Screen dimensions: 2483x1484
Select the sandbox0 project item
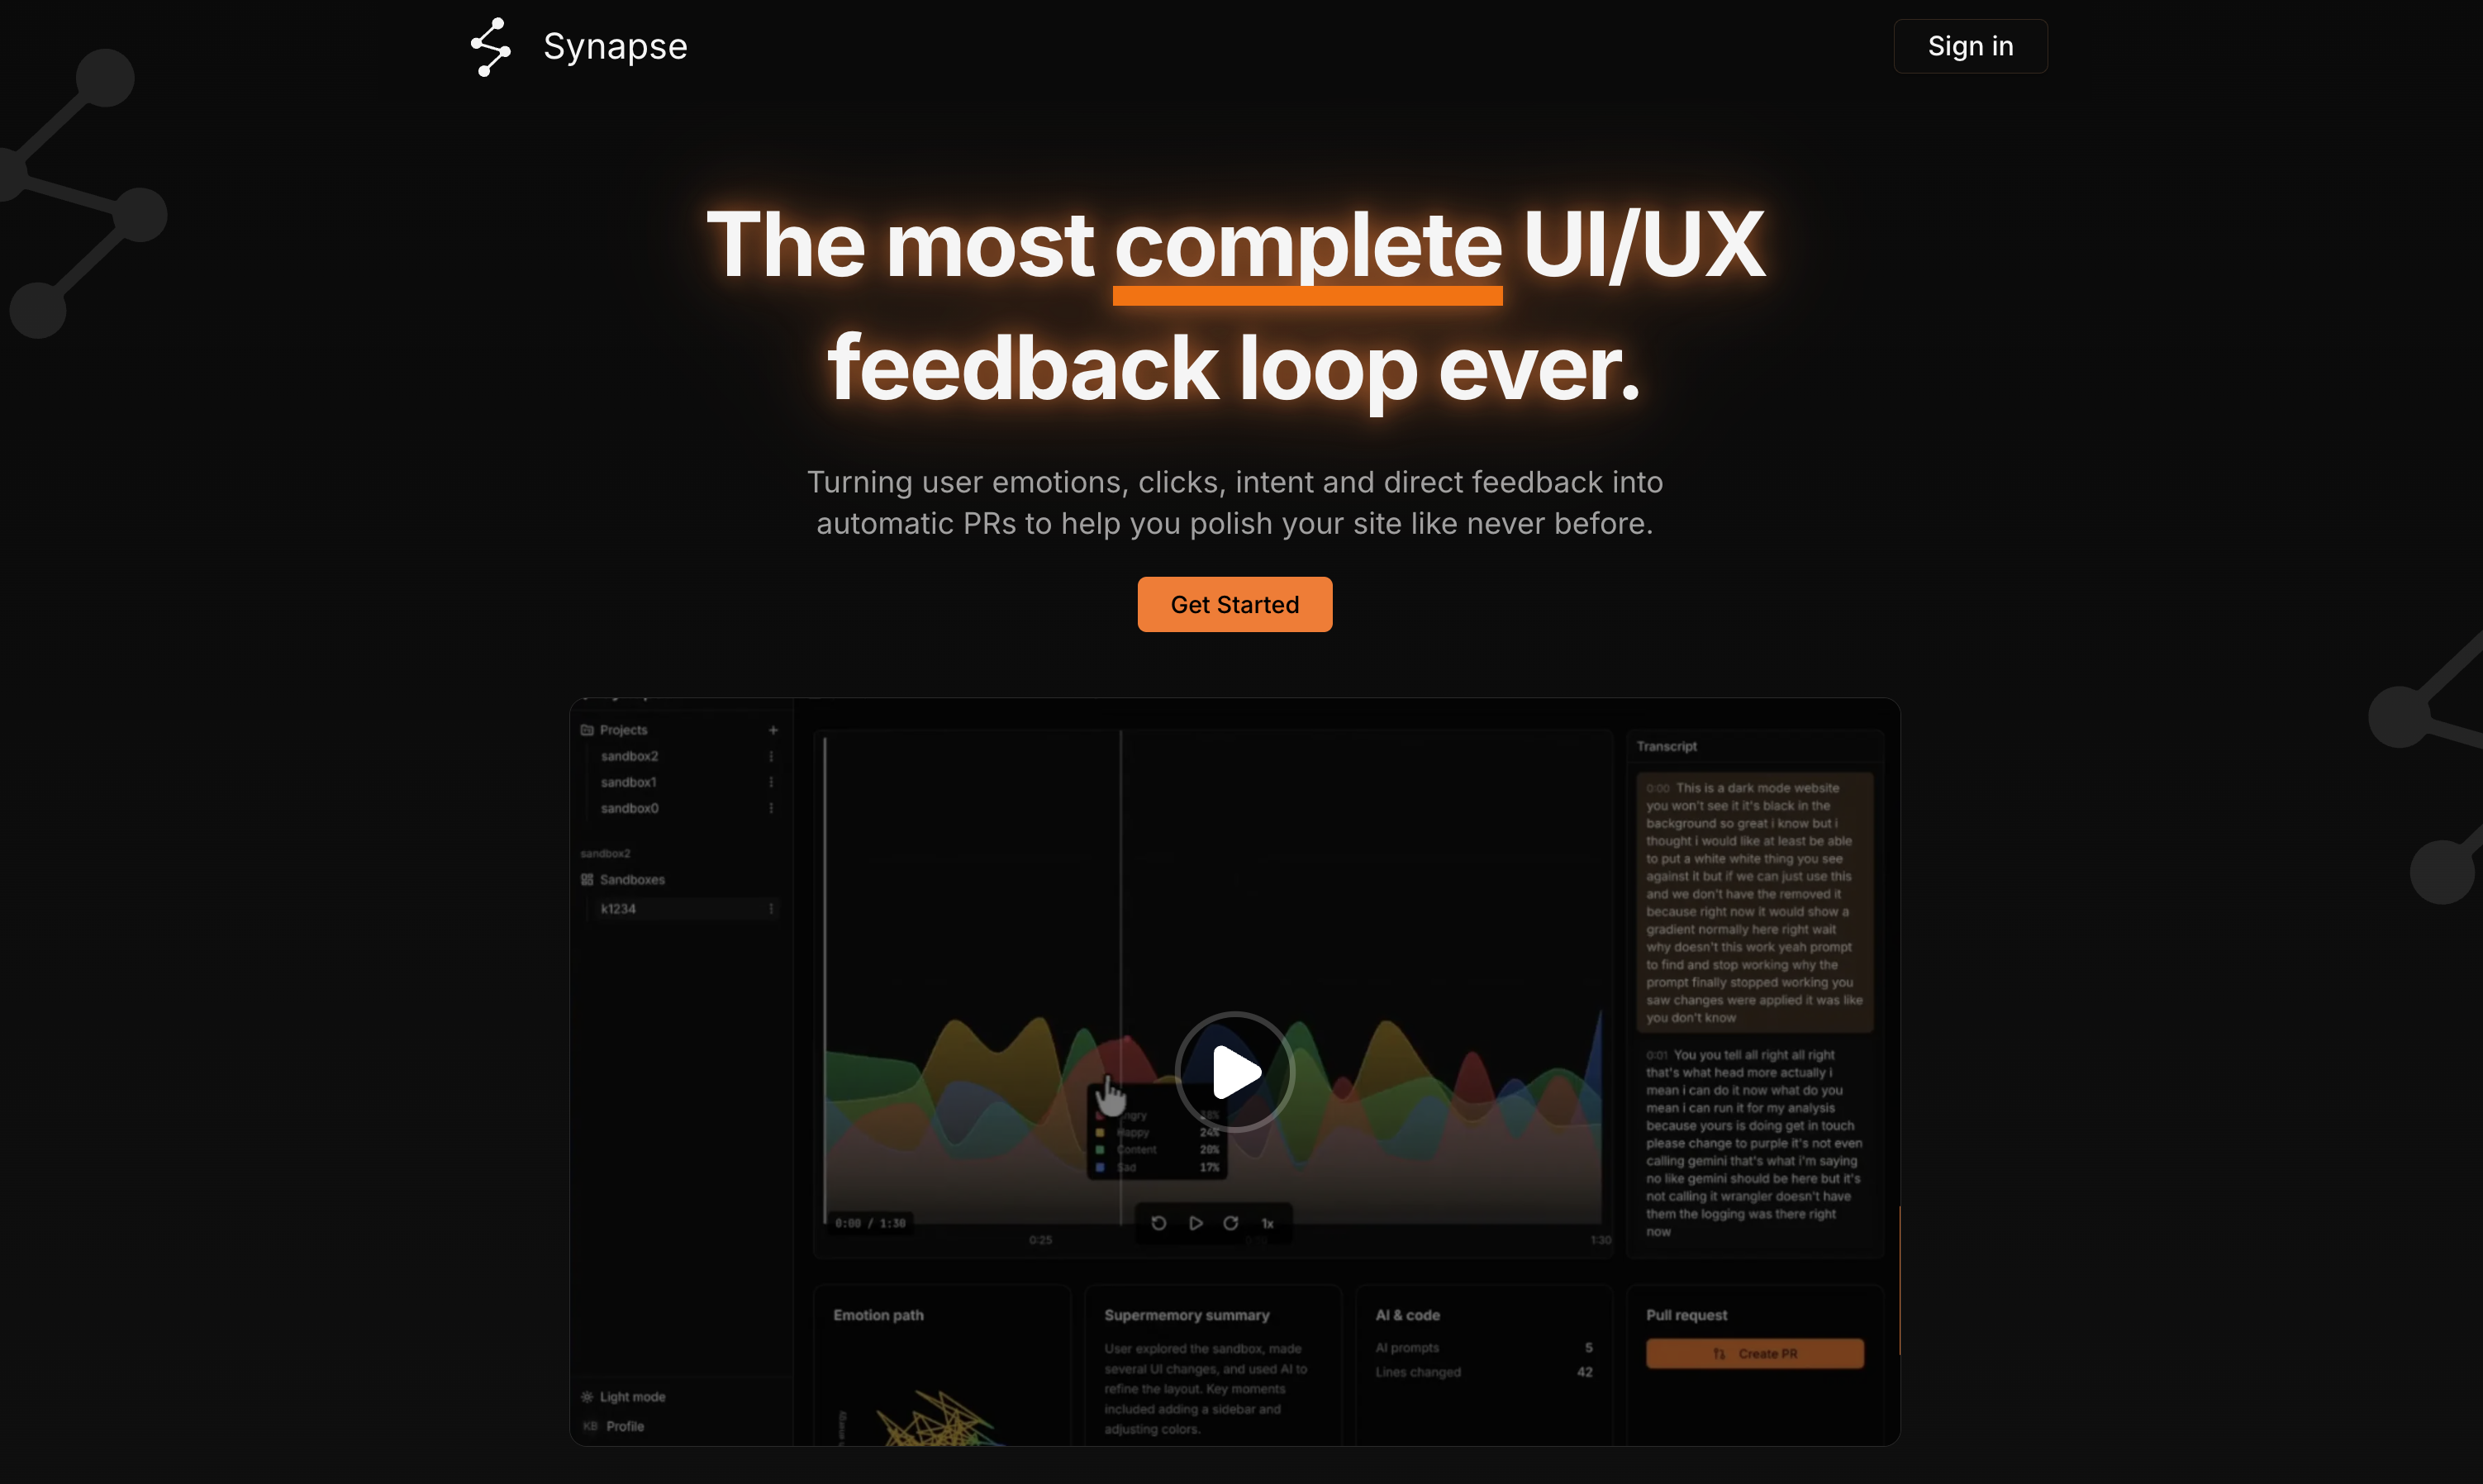630,808
